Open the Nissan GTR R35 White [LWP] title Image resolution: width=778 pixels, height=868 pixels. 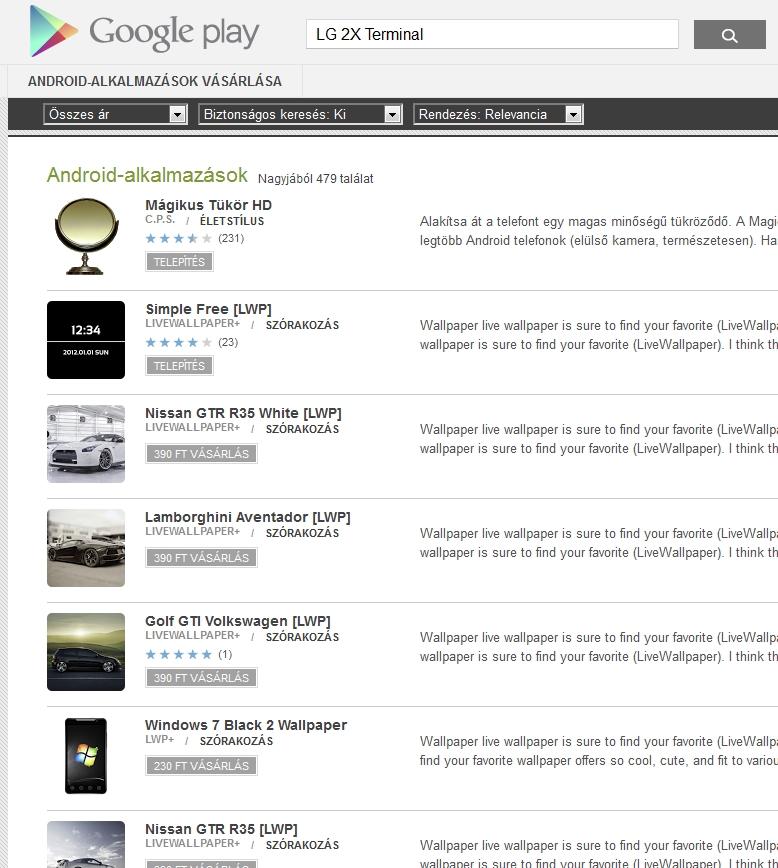click(x=243, y=414)
